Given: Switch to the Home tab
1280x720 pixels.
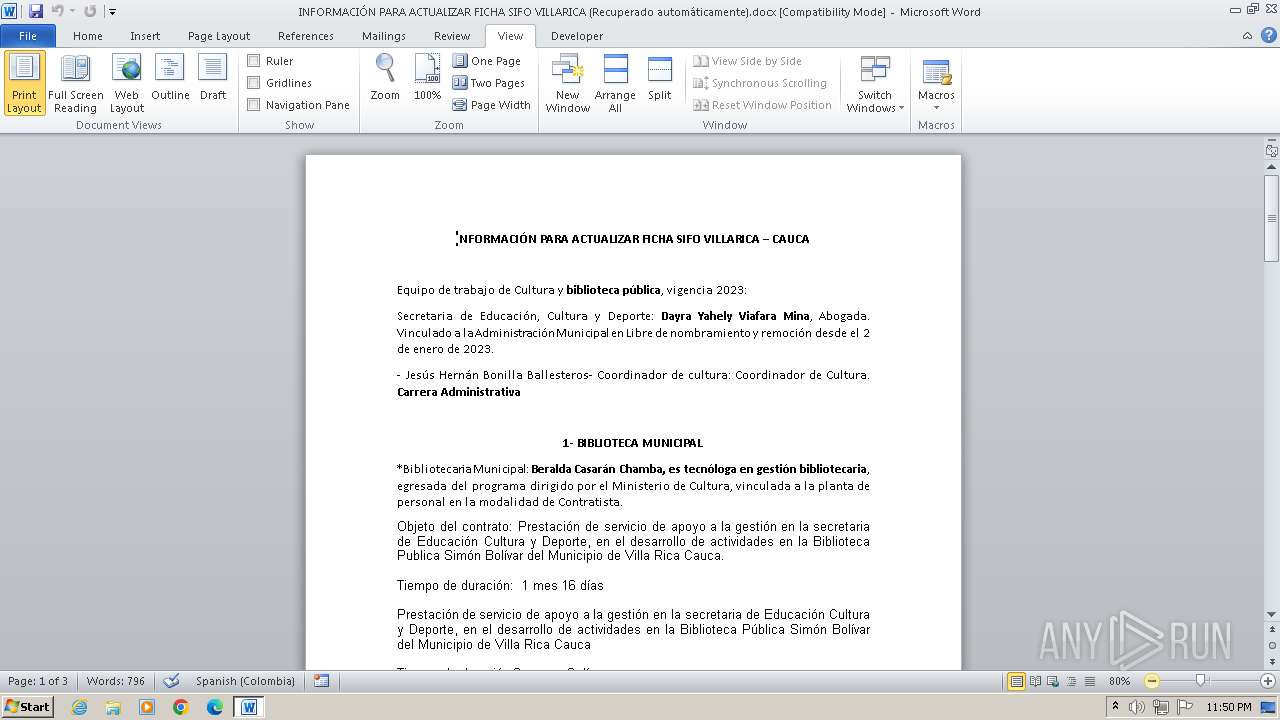Looking at the screenshot, I should click(x=88, y=36).
